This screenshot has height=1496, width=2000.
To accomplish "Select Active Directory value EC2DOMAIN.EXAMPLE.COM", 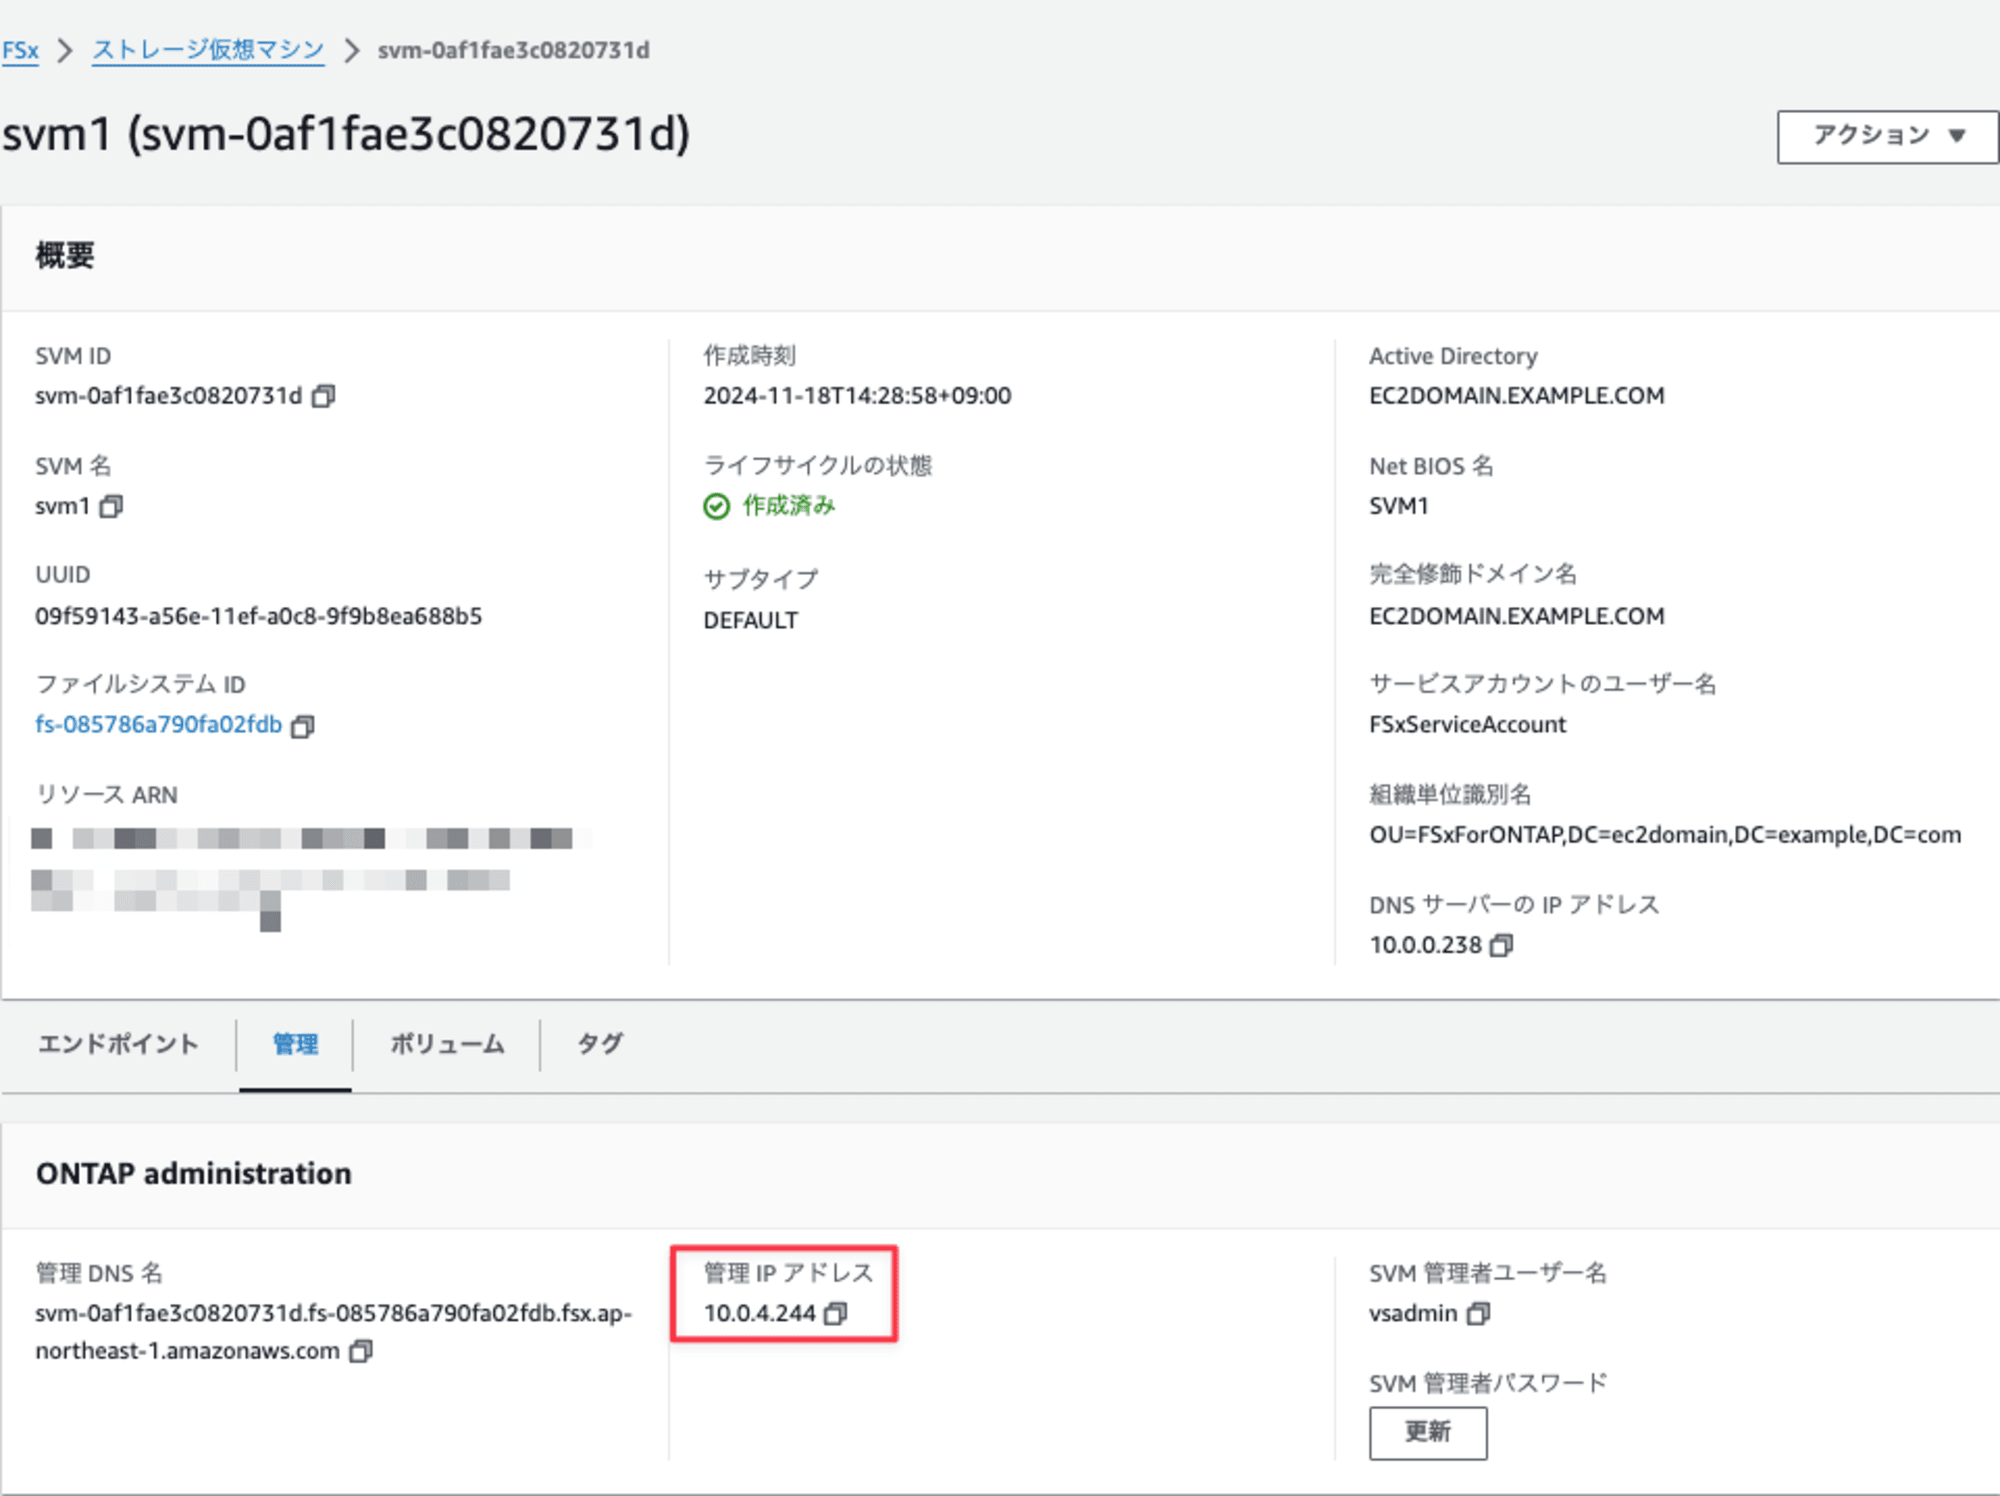I will tap(1516, 396).
